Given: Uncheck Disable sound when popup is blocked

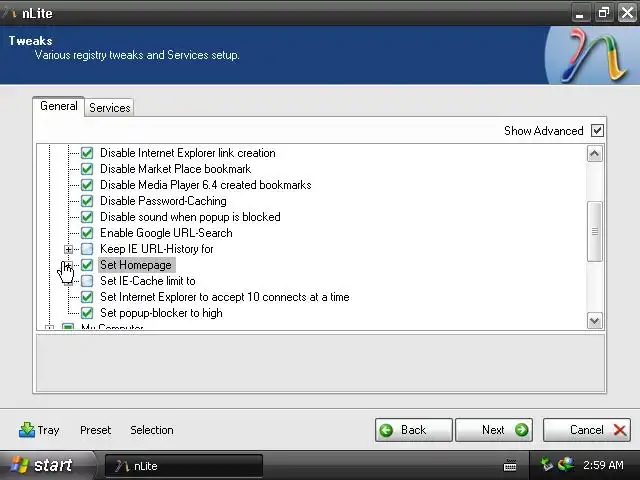Looking at the screenshot, I should (x=87, y=217).
